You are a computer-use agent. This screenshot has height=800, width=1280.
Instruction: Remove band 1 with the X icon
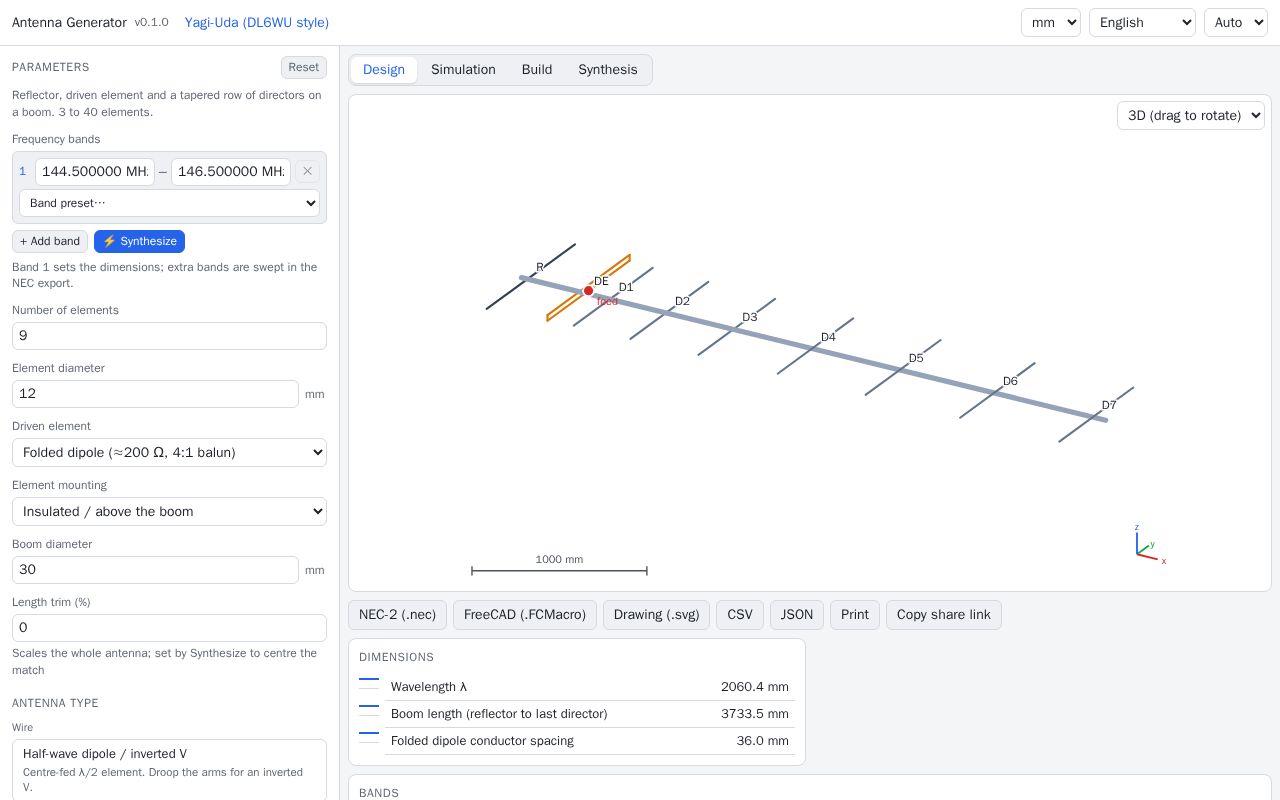point(307,171)
